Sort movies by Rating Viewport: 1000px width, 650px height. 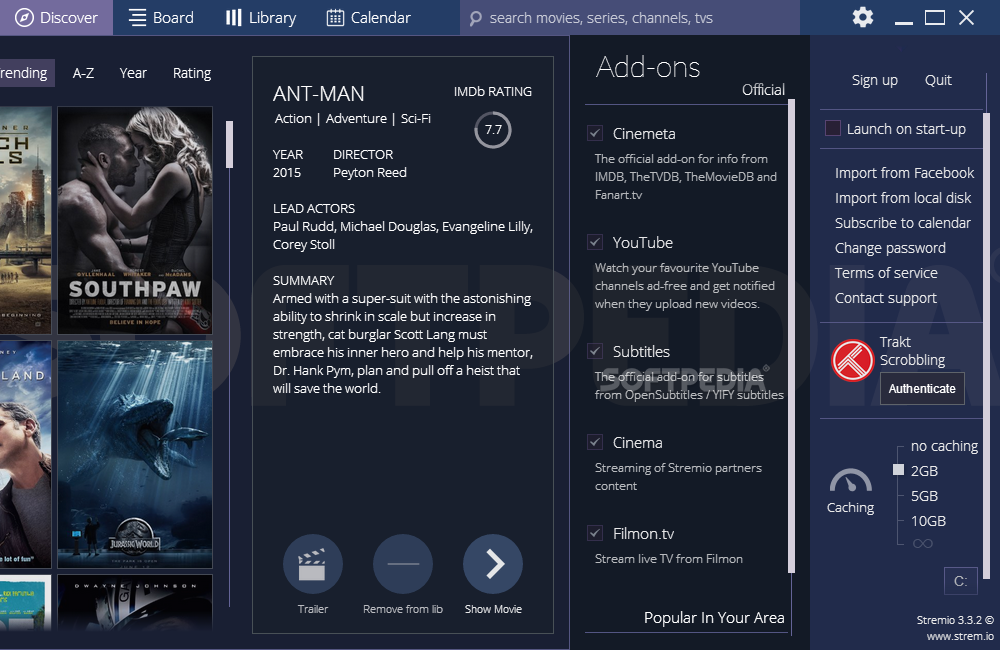[192, 73]
